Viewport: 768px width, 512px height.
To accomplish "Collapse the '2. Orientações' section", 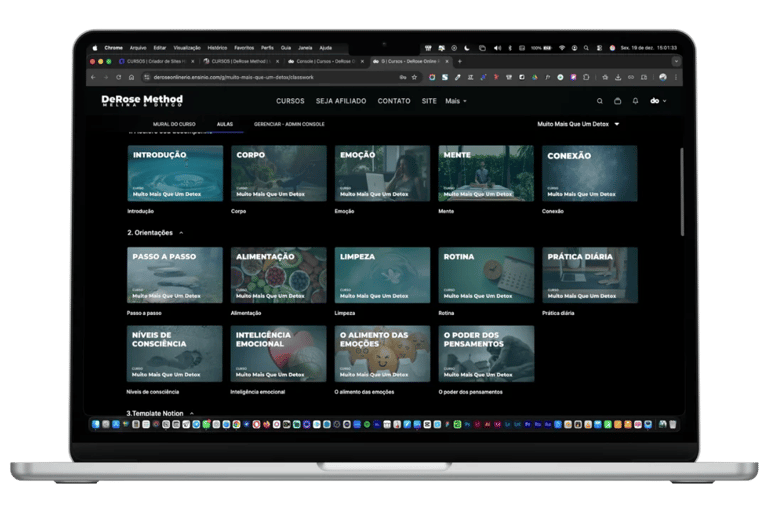I will (x=181, y=233).
